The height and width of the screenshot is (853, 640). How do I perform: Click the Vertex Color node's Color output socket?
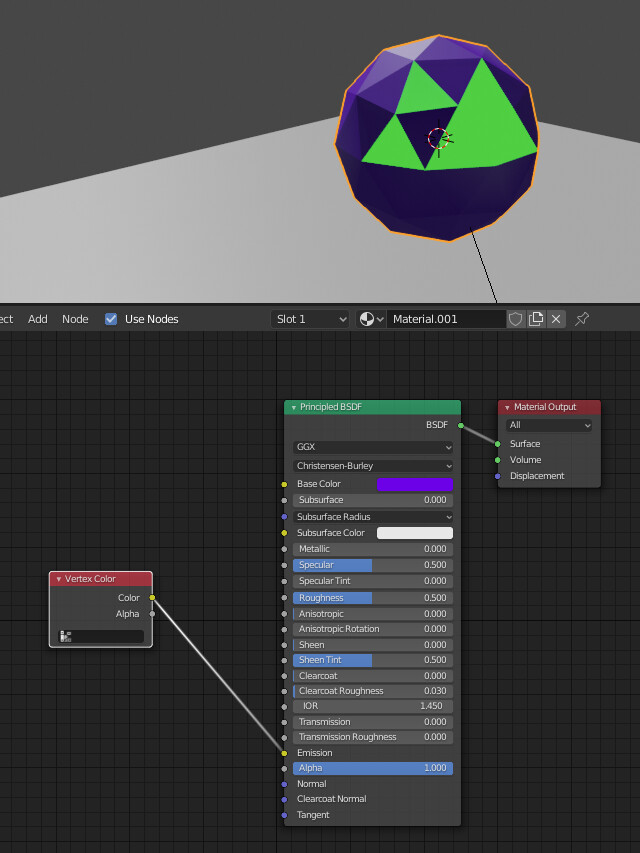coord(152,598)
